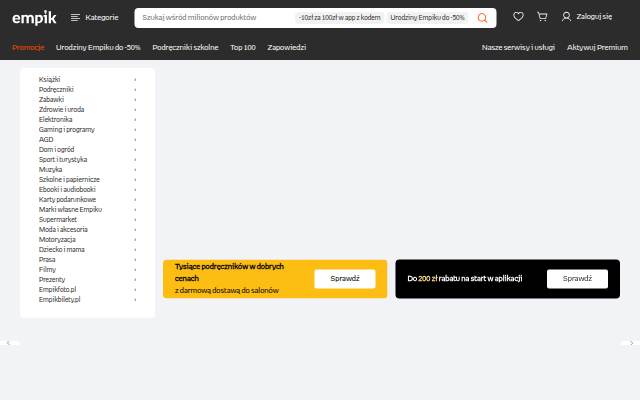Open the Zapowiedzi section
Viewport: 640px width, 400px height.
(x=287, y=47)
